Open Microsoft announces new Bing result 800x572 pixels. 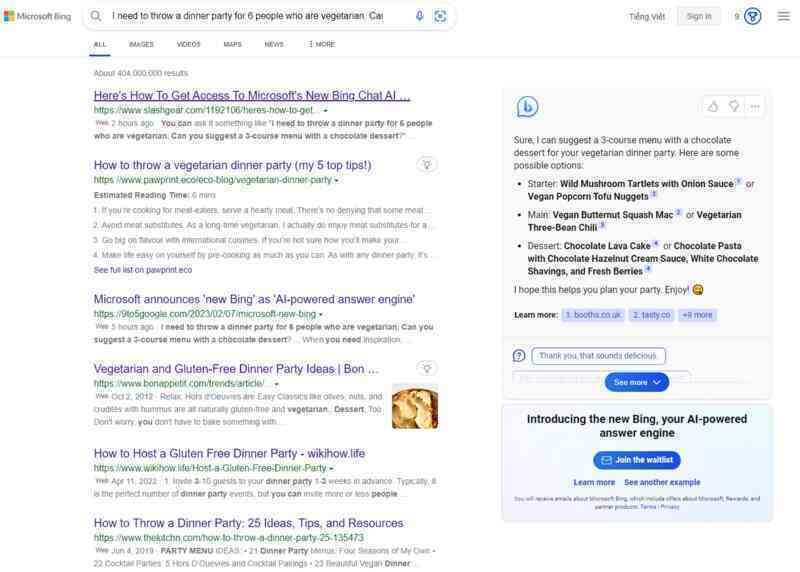[x=254, y=299]
